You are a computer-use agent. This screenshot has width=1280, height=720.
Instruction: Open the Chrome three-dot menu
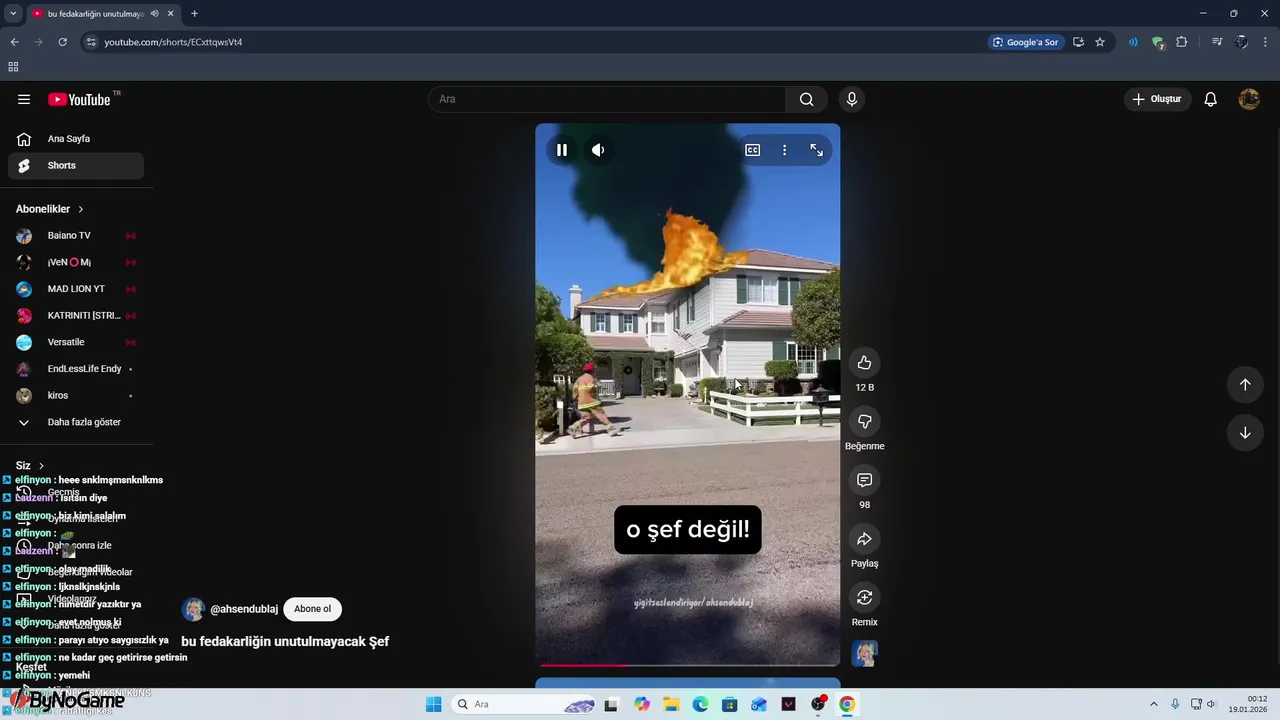pyautogui.click(x=1266, y=42)
